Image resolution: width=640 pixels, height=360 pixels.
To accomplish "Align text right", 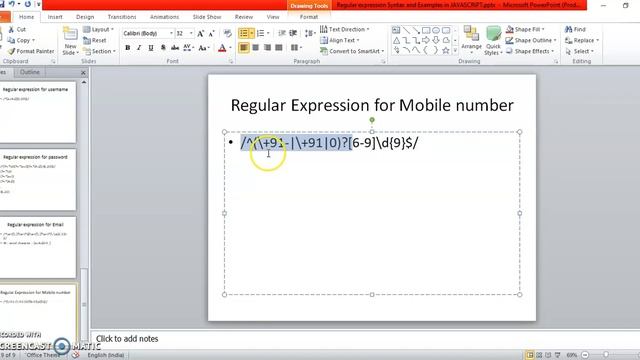I will pyautogui.click(x=267, y=48).
